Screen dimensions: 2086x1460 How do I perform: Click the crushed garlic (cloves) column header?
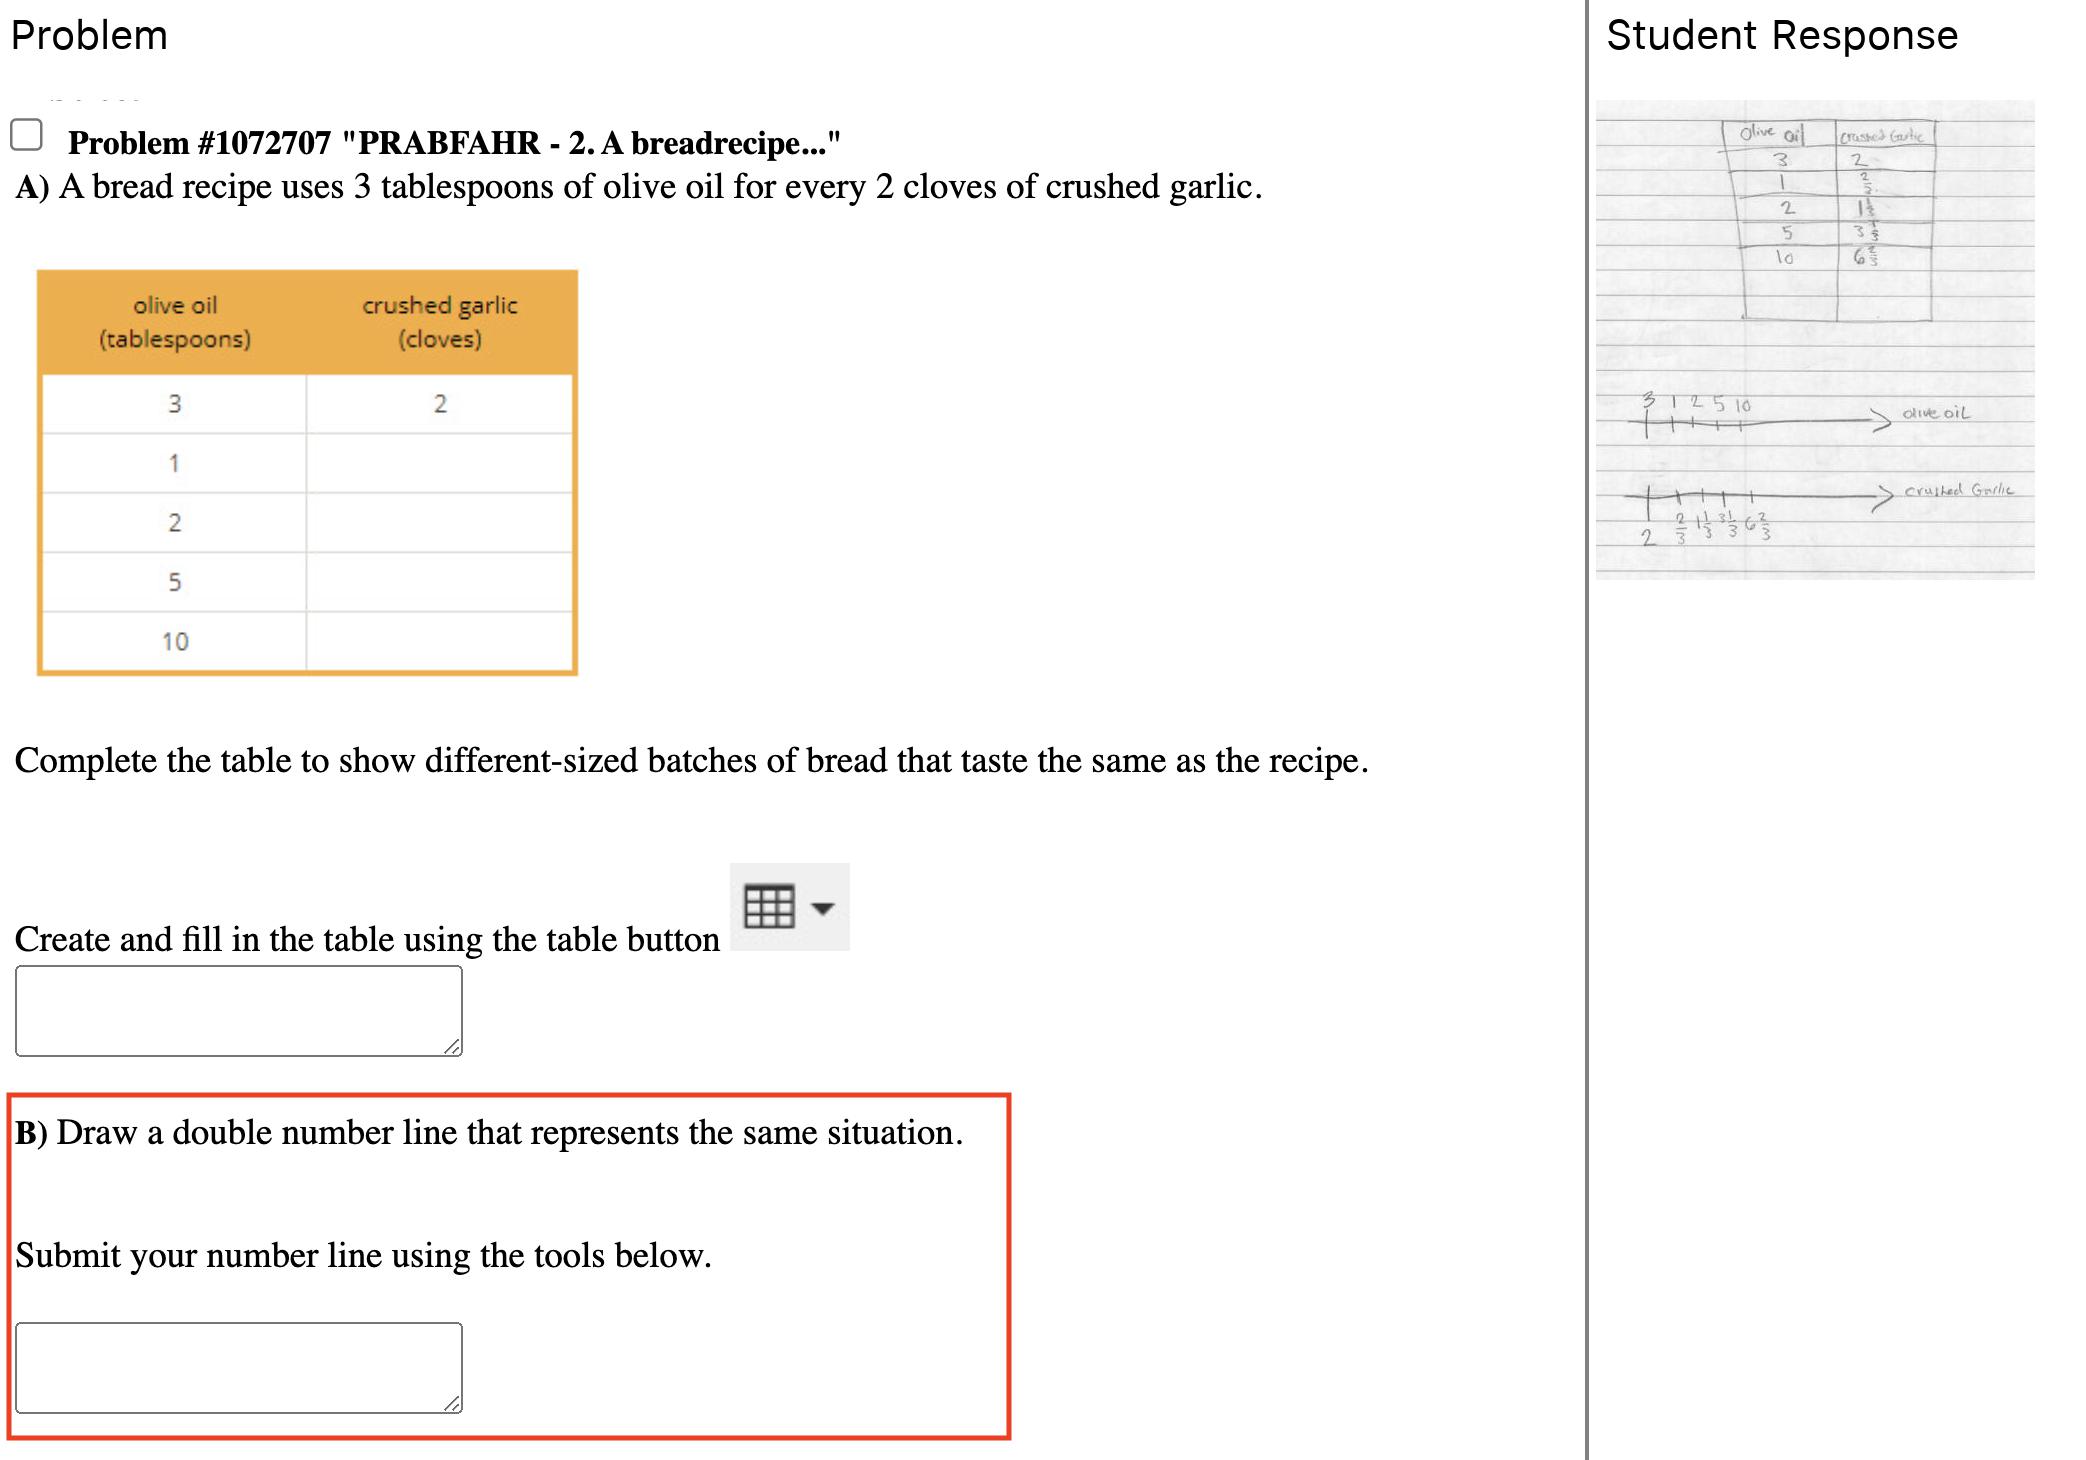pos(440,322)
